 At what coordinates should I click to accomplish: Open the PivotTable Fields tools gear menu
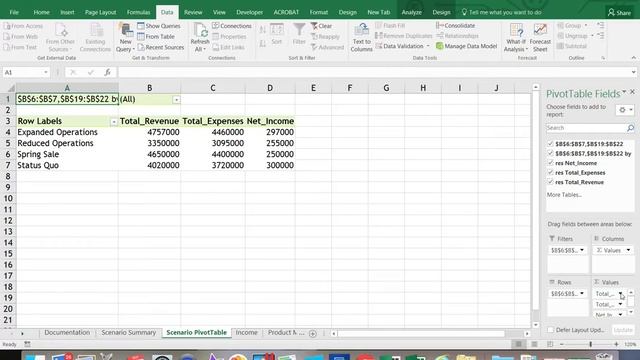click(625, 110)
